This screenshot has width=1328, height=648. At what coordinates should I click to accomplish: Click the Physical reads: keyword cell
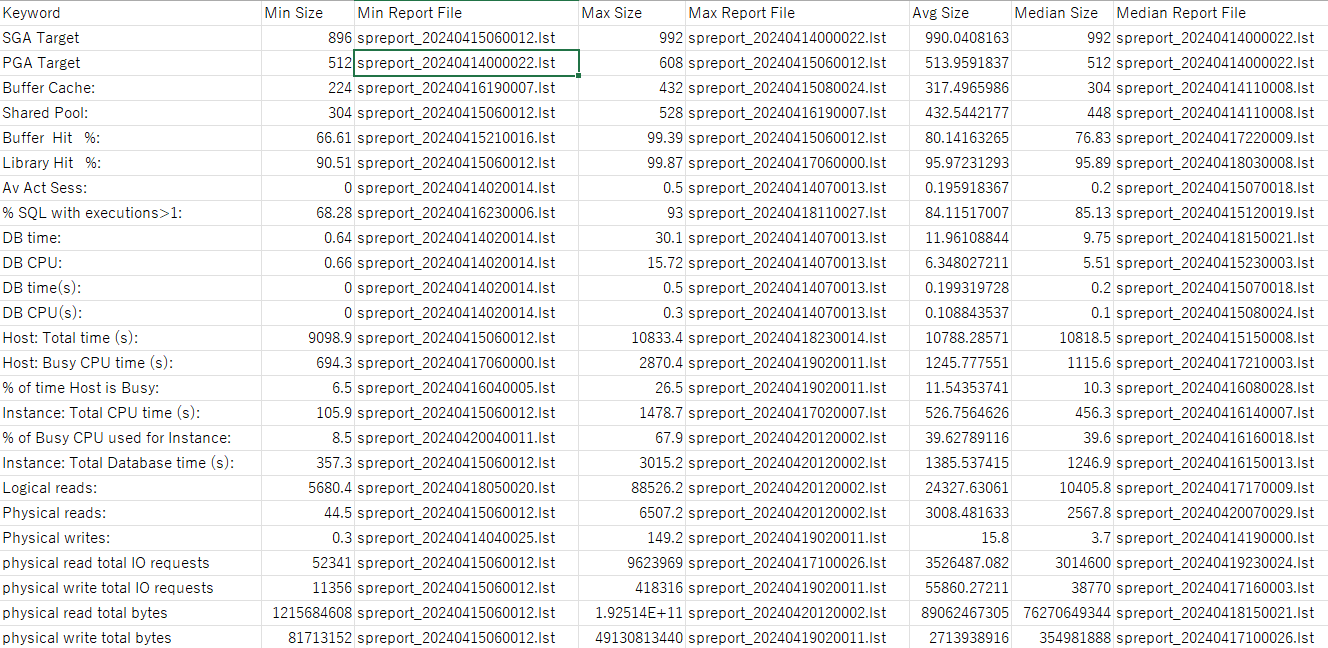coord(131,513)
